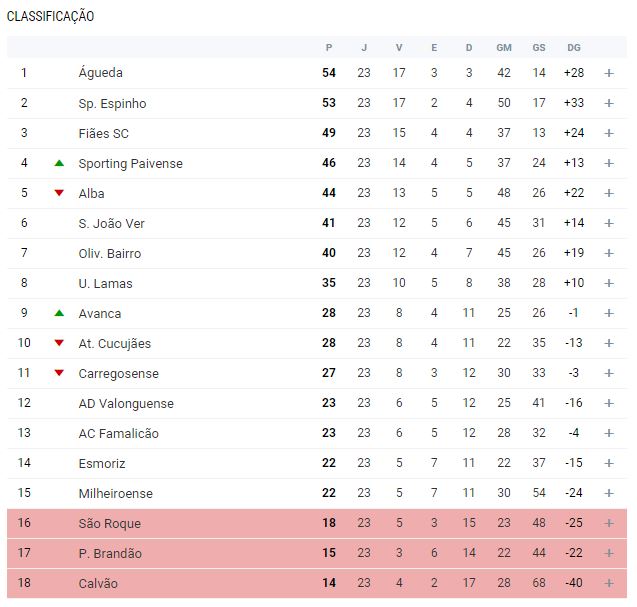The image size is (637, 607).
Task: Sort by the P points column header
Action: click(x=329, y=47)
